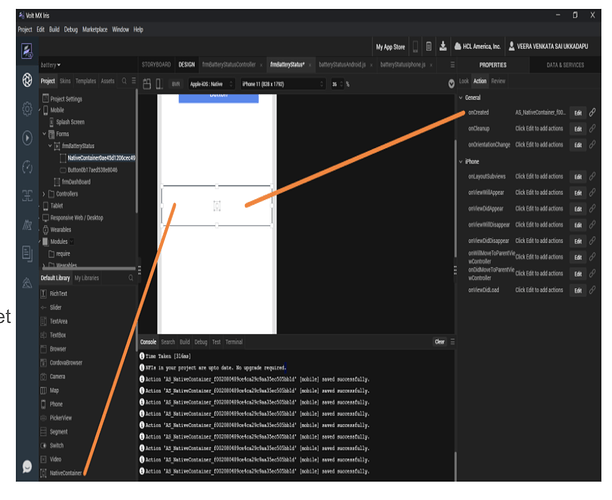Image resolution: width=612 pixels, height=500 pixels.
Task: Click the link icon for onCleanup
Action: pyautogui.click(x=592, y=128)
